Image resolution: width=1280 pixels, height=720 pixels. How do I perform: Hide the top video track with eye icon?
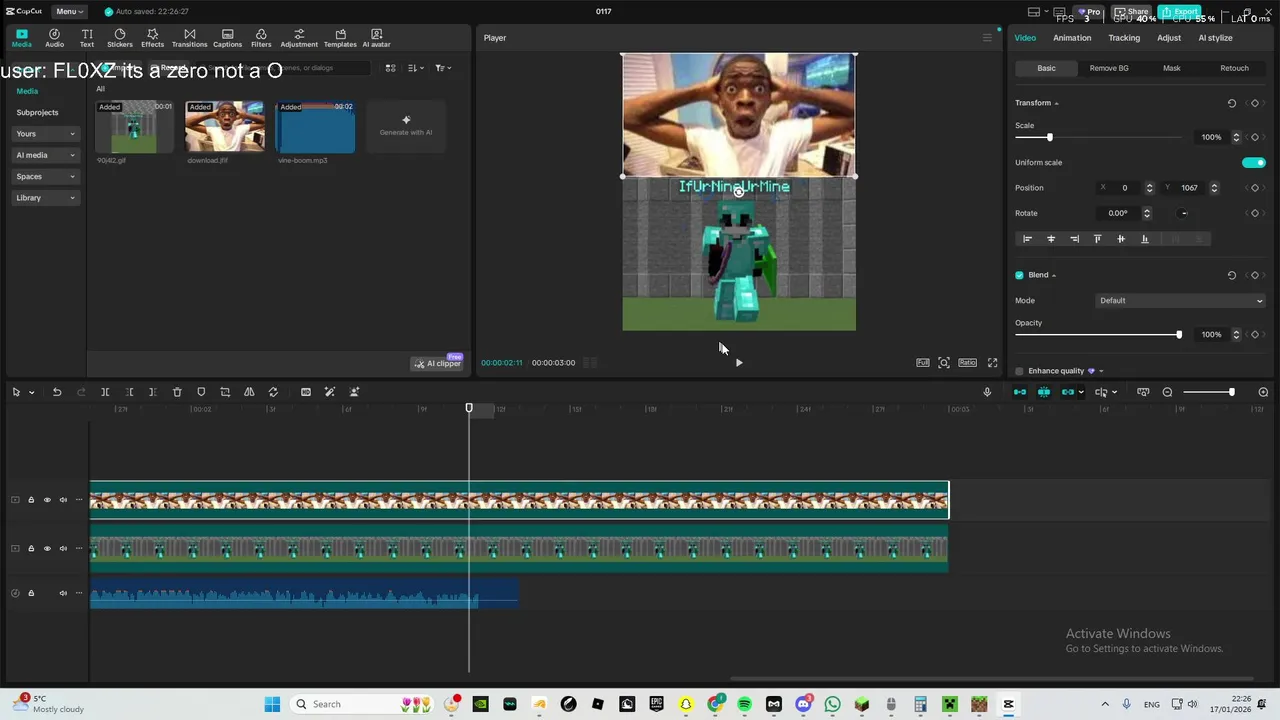click(47, 500)
